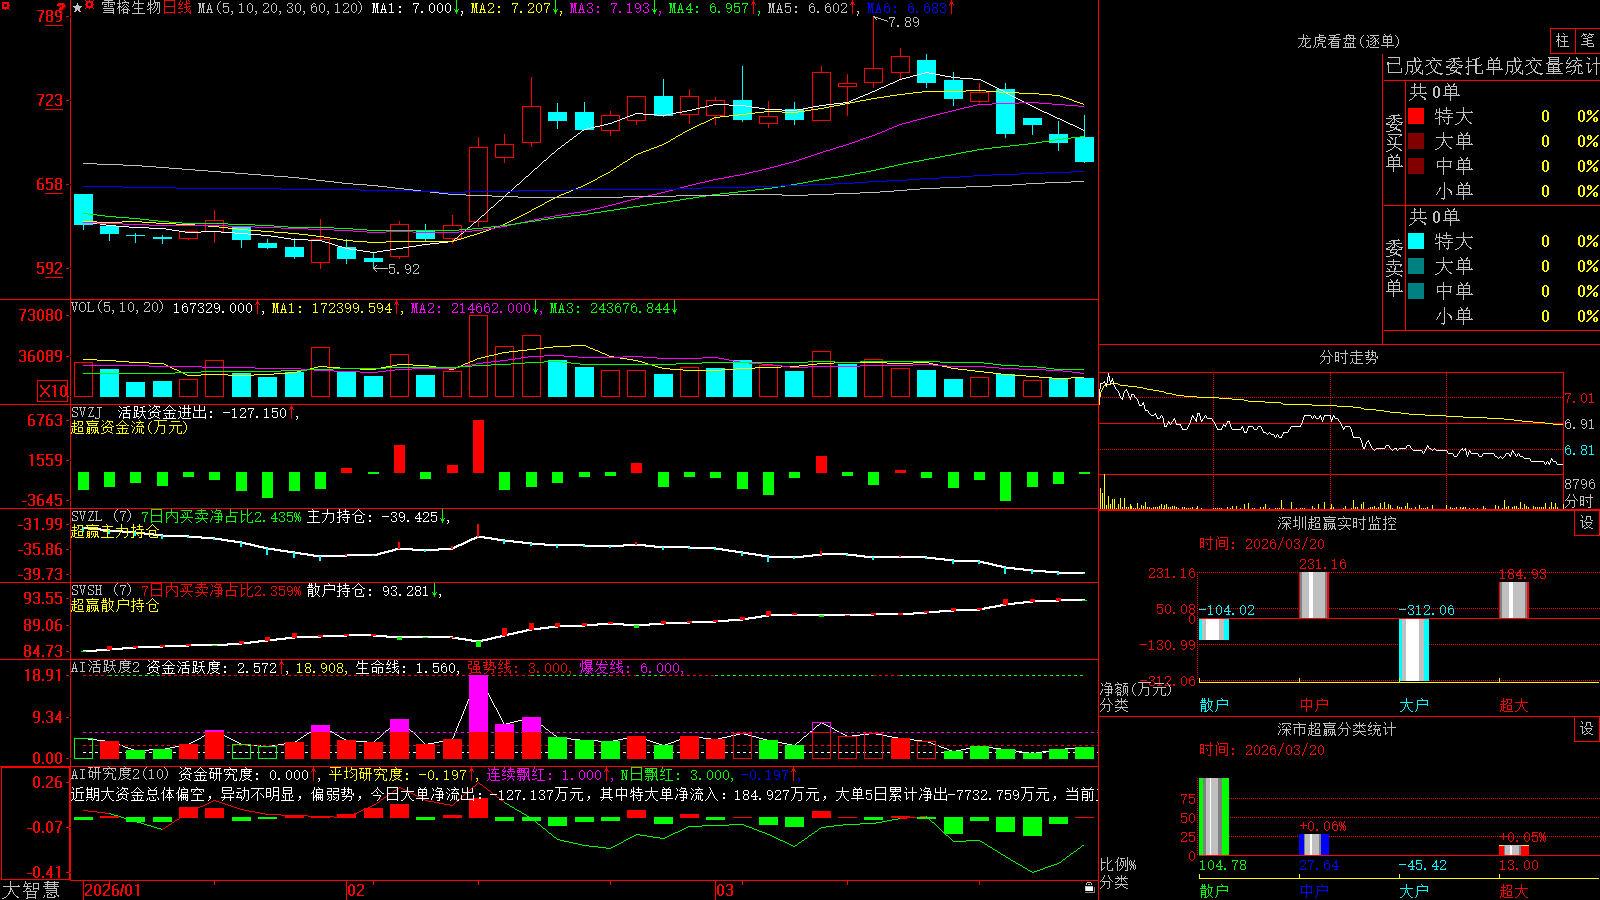The width and height of the screenshot is (1600, 900).
Task: Click the 分时走势 panel title
Action: pos(1348,357)
